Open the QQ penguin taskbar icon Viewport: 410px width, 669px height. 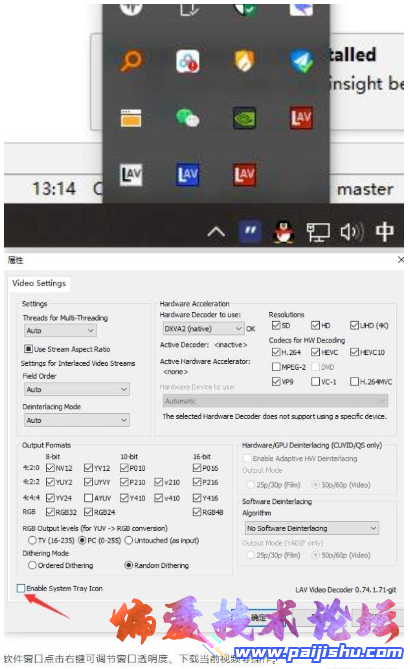pos(284,232)
